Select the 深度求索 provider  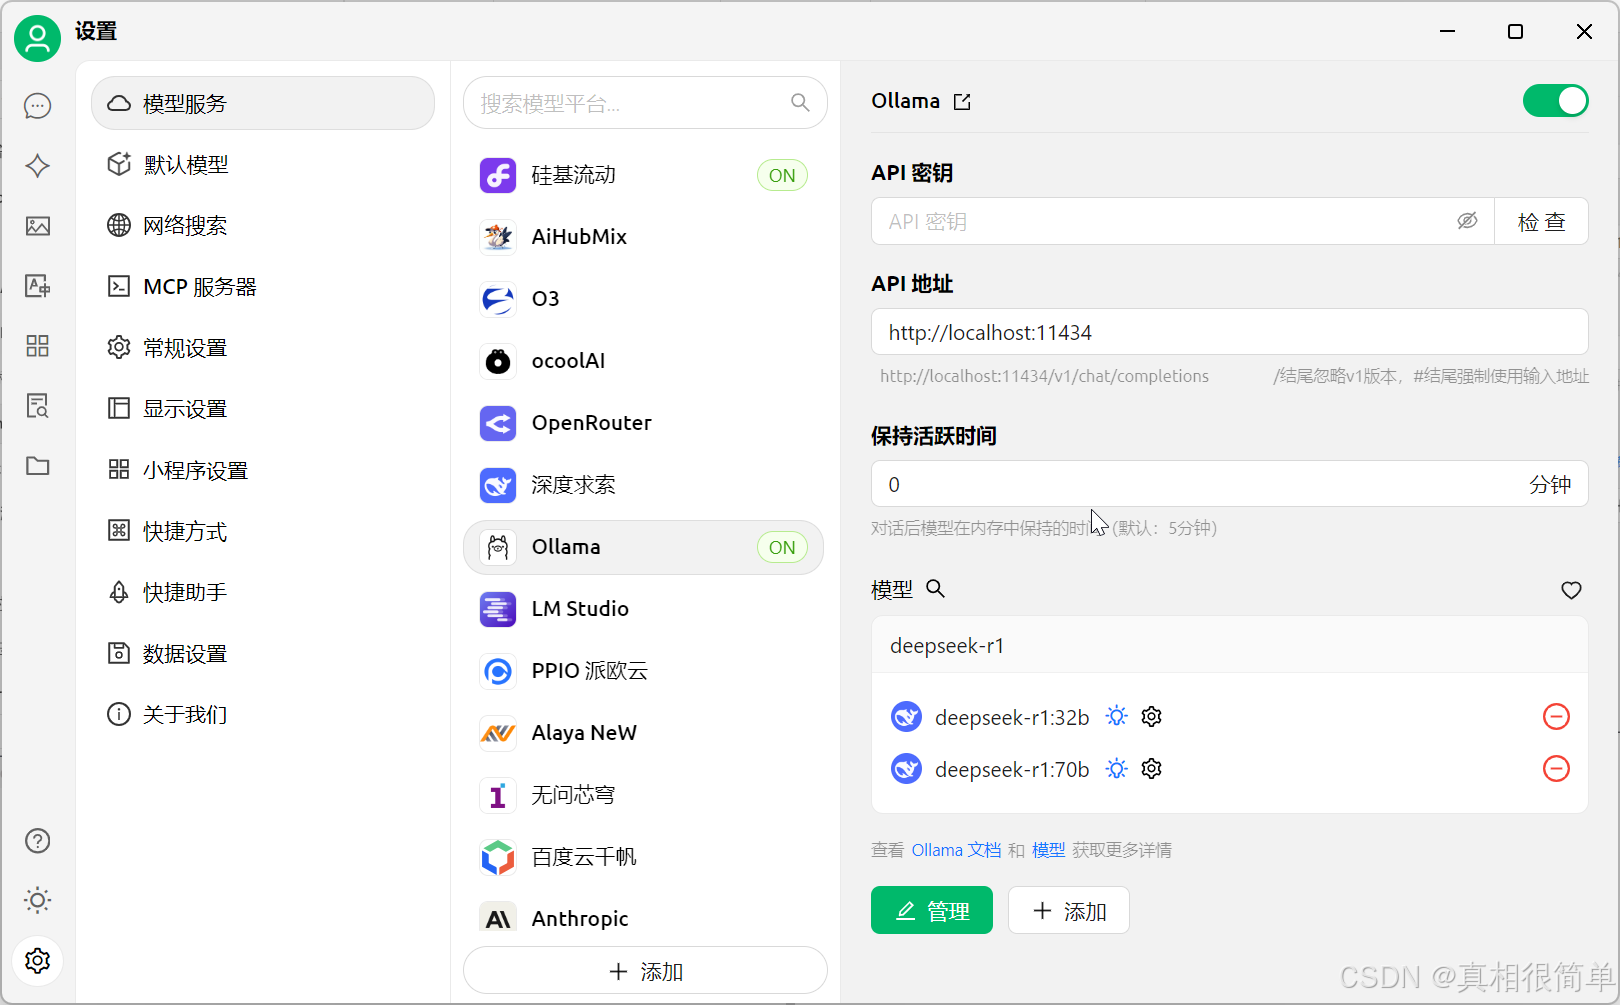click(643, 485)
